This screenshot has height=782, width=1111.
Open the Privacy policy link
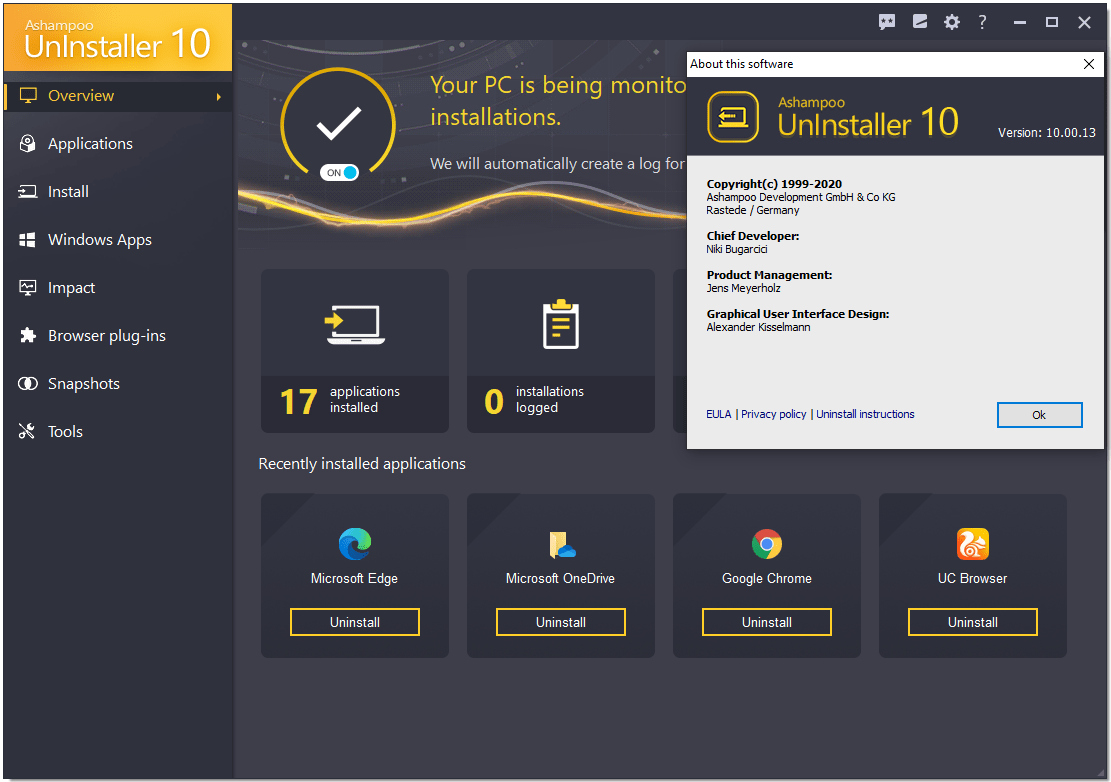(x=774, y=414)
